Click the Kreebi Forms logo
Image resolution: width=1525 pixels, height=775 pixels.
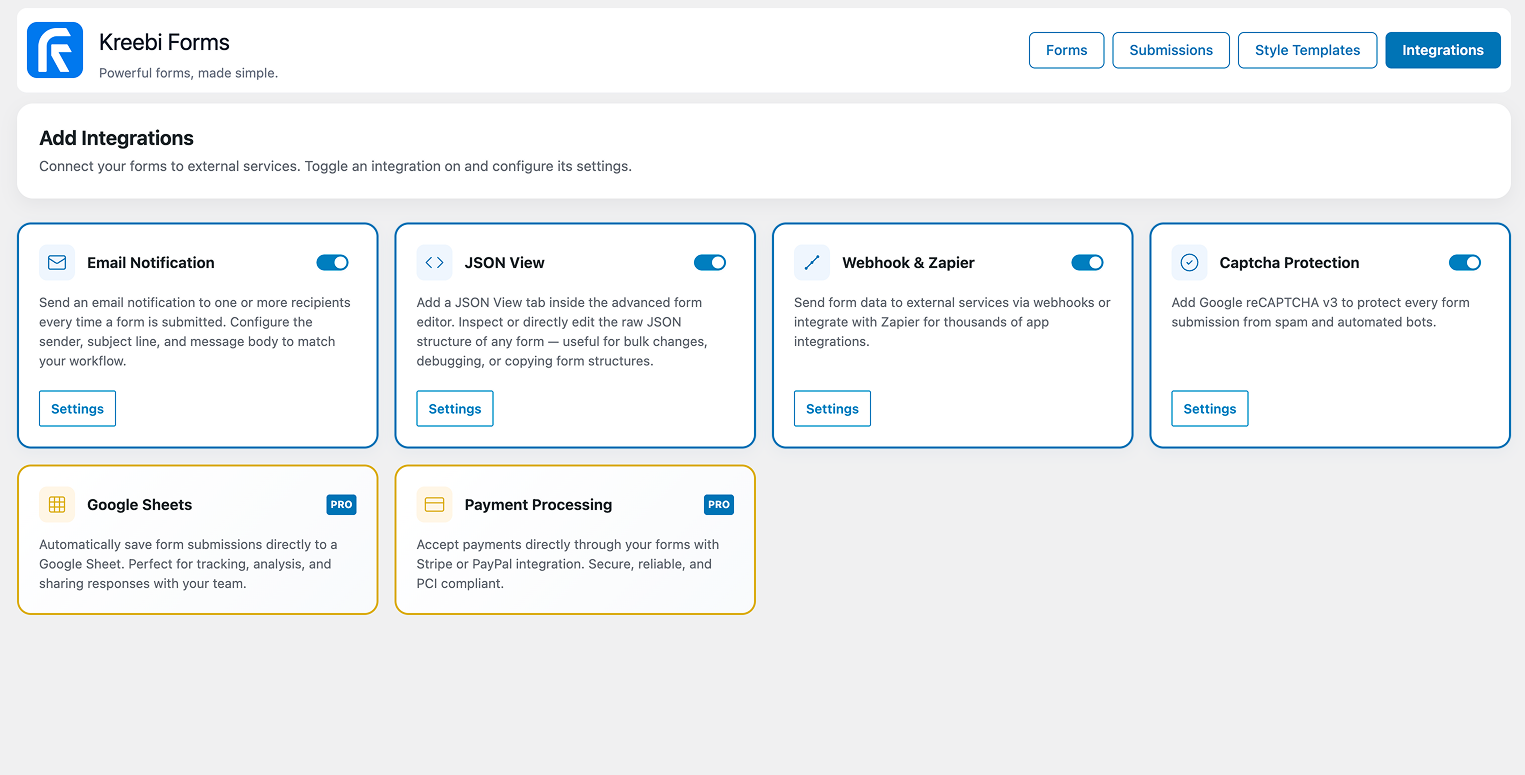[x=55, y=49]
